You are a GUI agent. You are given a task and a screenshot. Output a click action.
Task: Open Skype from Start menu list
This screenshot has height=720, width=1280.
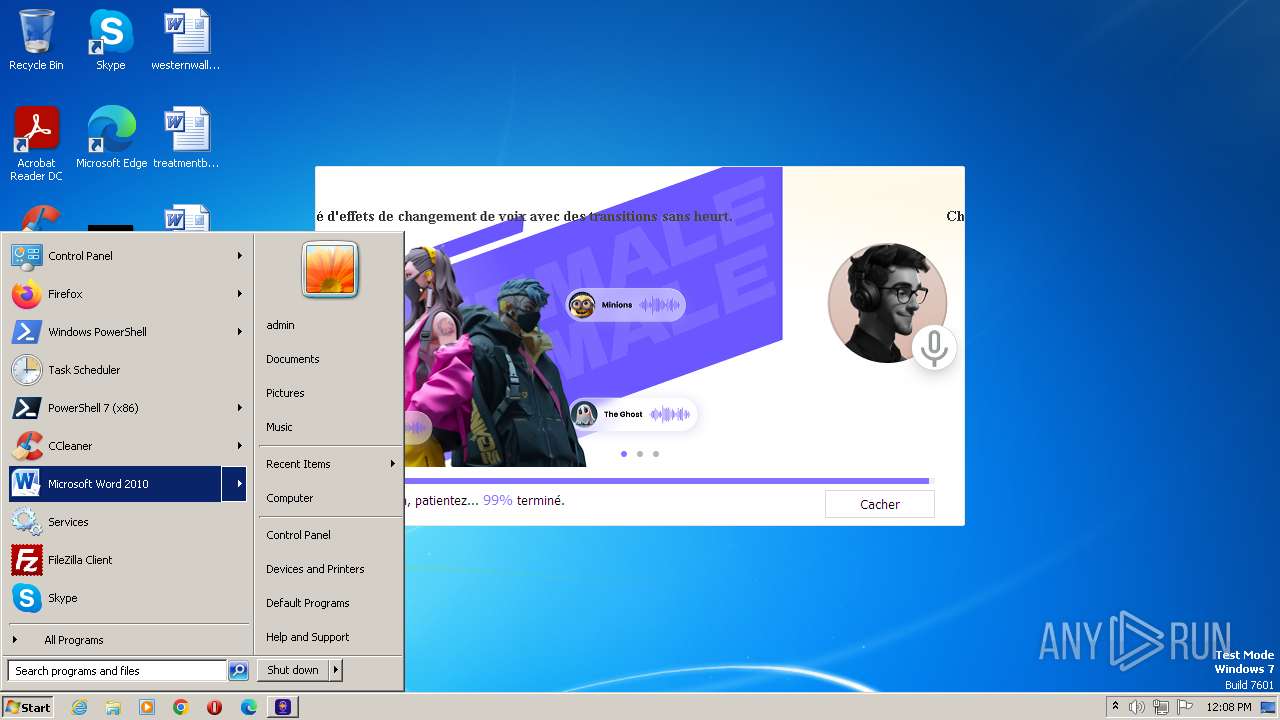tap(128, 598)
